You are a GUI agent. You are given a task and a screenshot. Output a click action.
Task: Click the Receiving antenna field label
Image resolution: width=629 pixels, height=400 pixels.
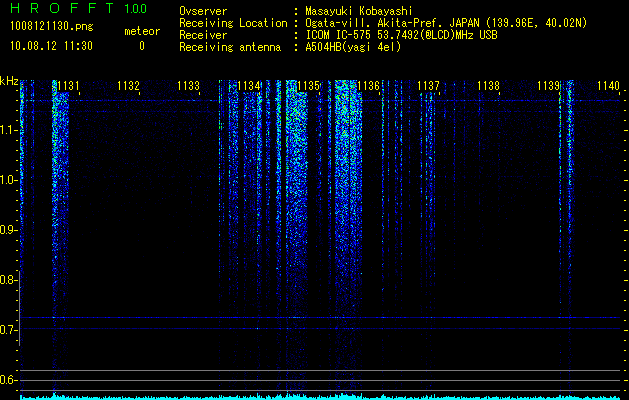pyautogui.click(x=230, y=47)
